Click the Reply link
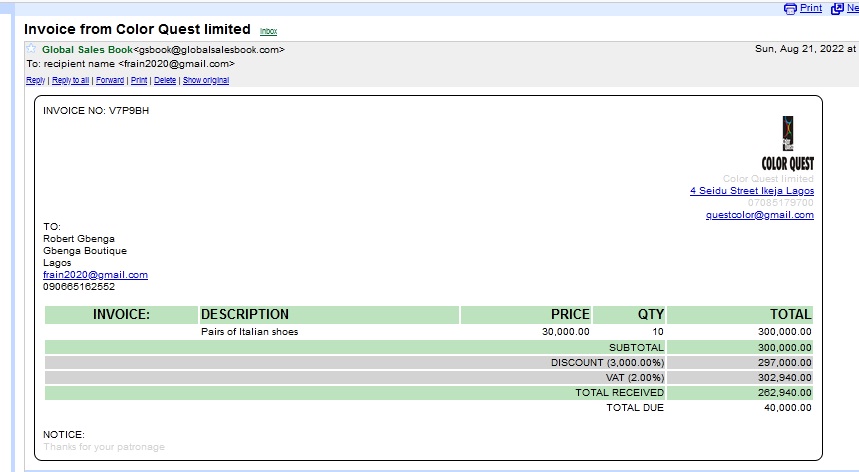 pyautogui.click(x=36, y=80)
